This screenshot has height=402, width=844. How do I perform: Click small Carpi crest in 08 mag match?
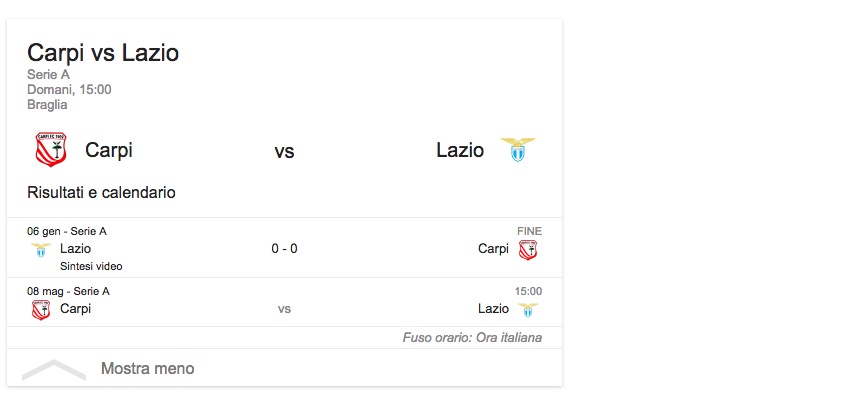click(x=41, y=309)
